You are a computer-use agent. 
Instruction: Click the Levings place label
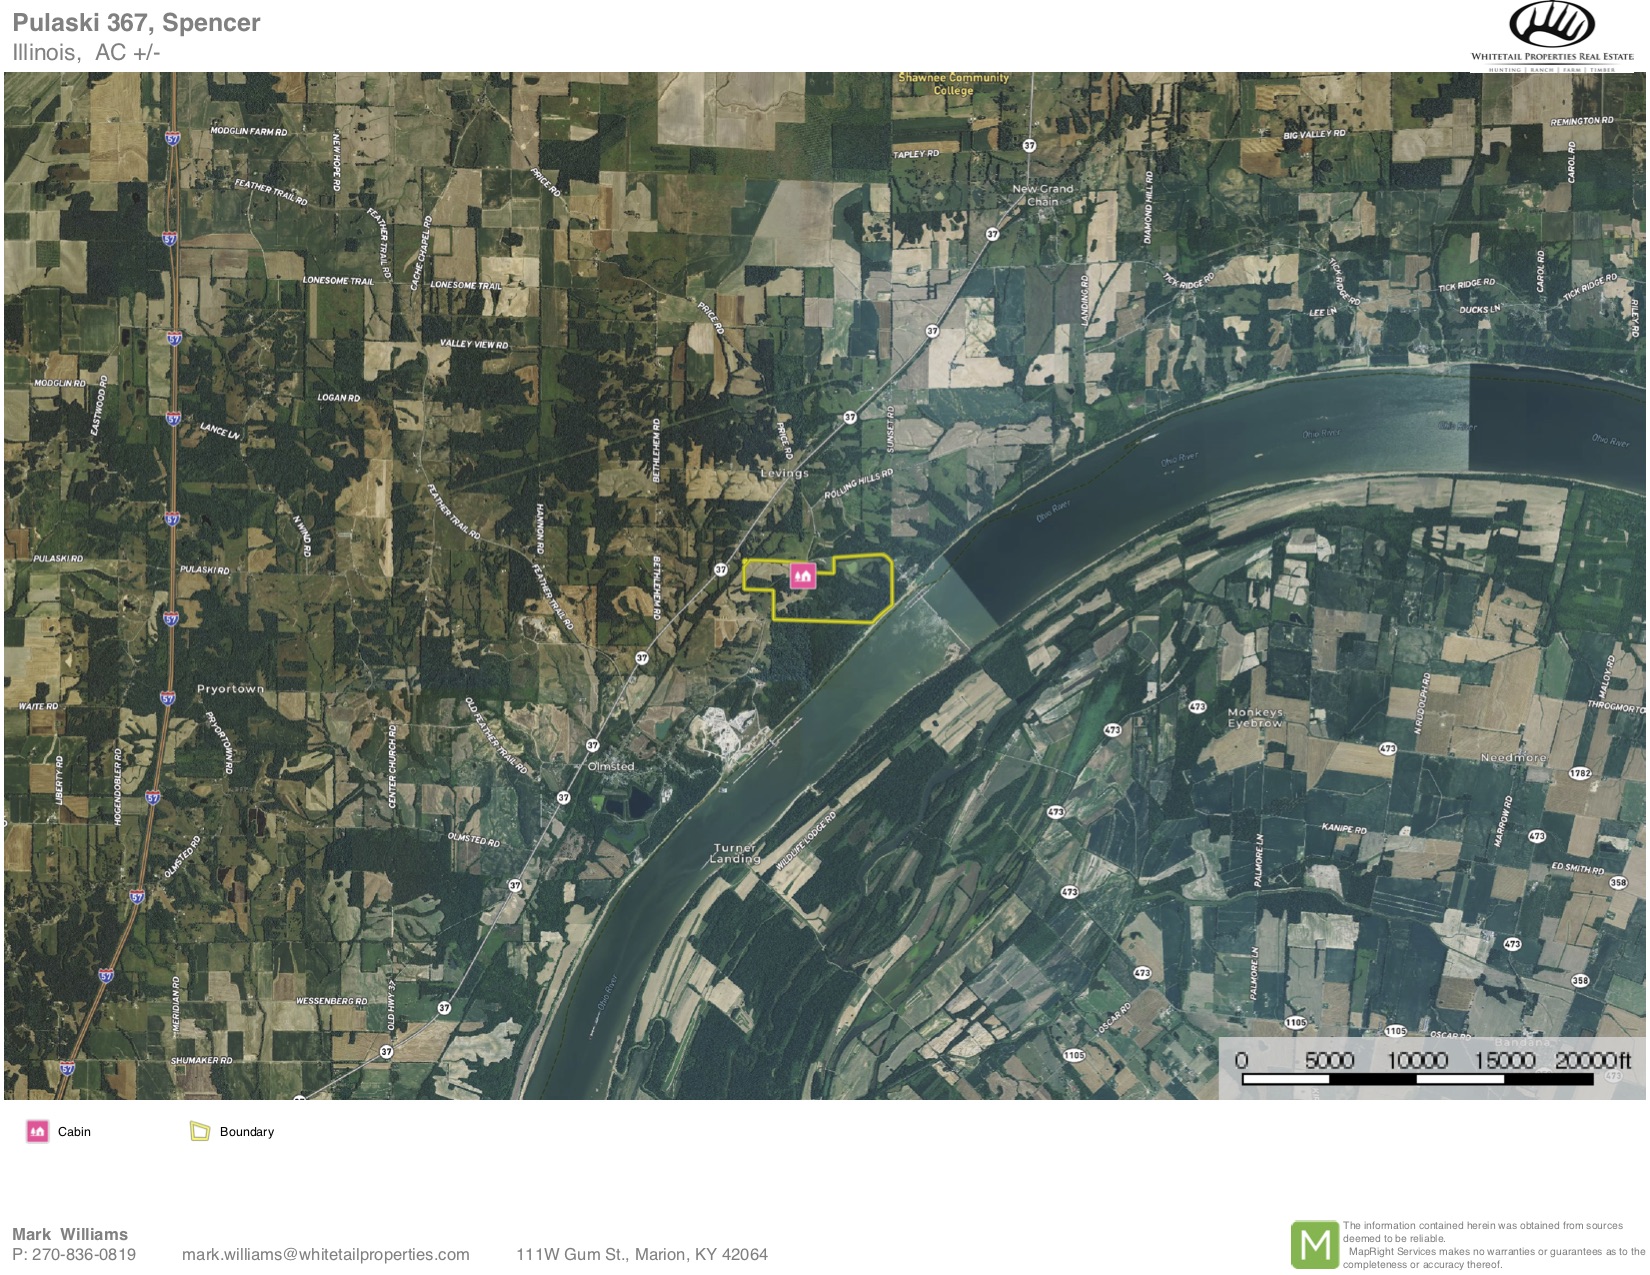click(784, 473)
